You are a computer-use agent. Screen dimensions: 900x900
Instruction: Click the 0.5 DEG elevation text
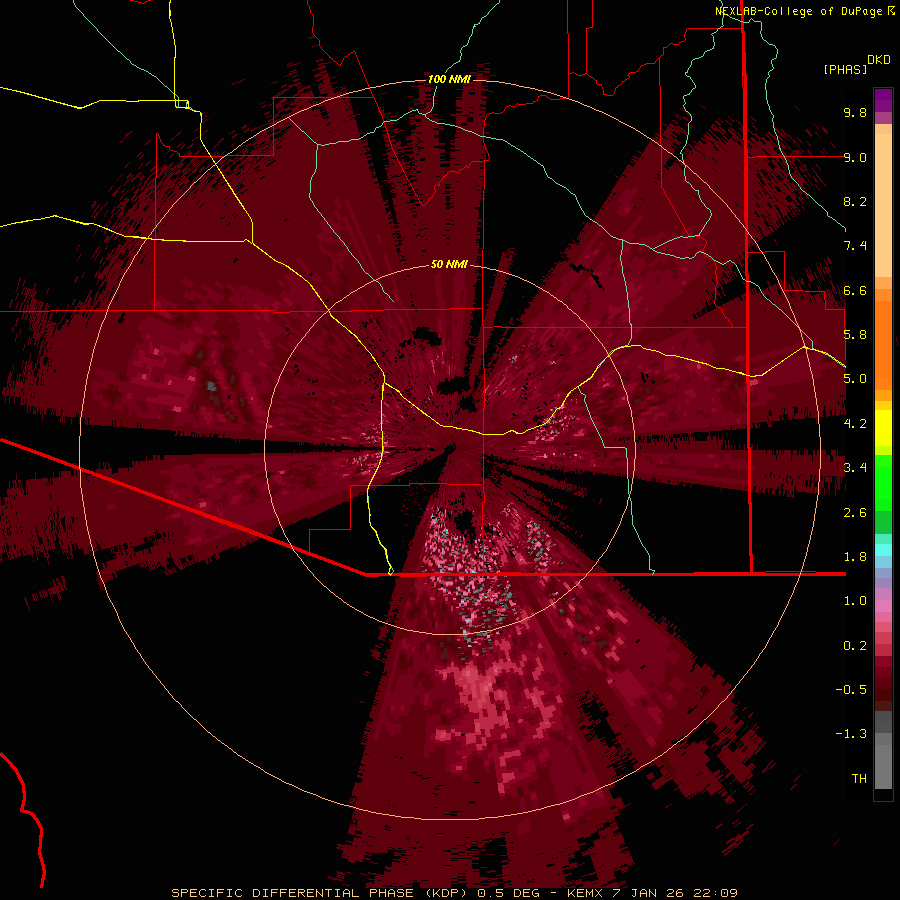coord(509,893)
